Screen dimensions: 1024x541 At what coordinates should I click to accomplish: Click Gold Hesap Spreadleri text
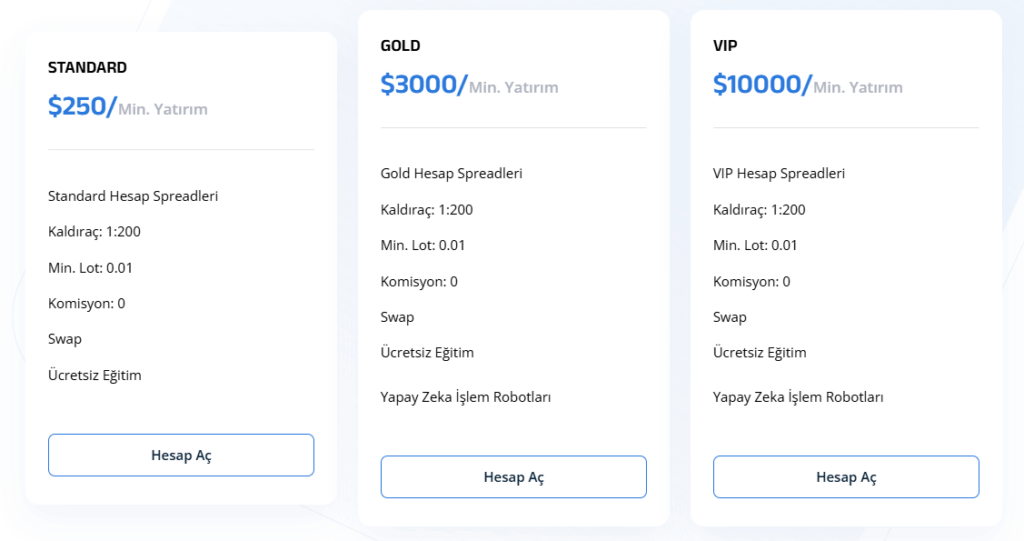point(451,173)
